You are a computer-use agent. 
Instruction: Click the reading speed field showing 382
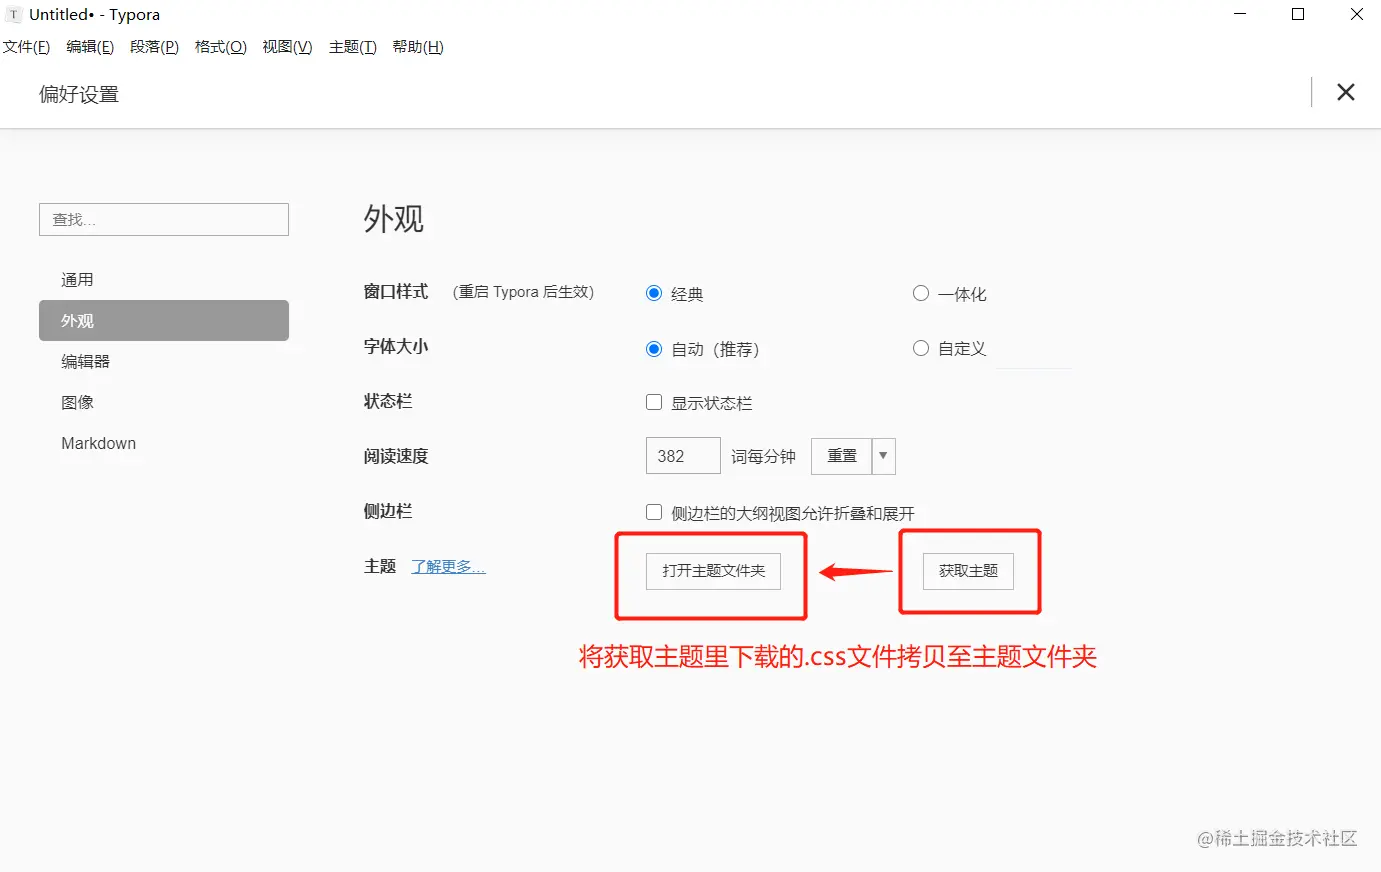click(x=683, y=456)
